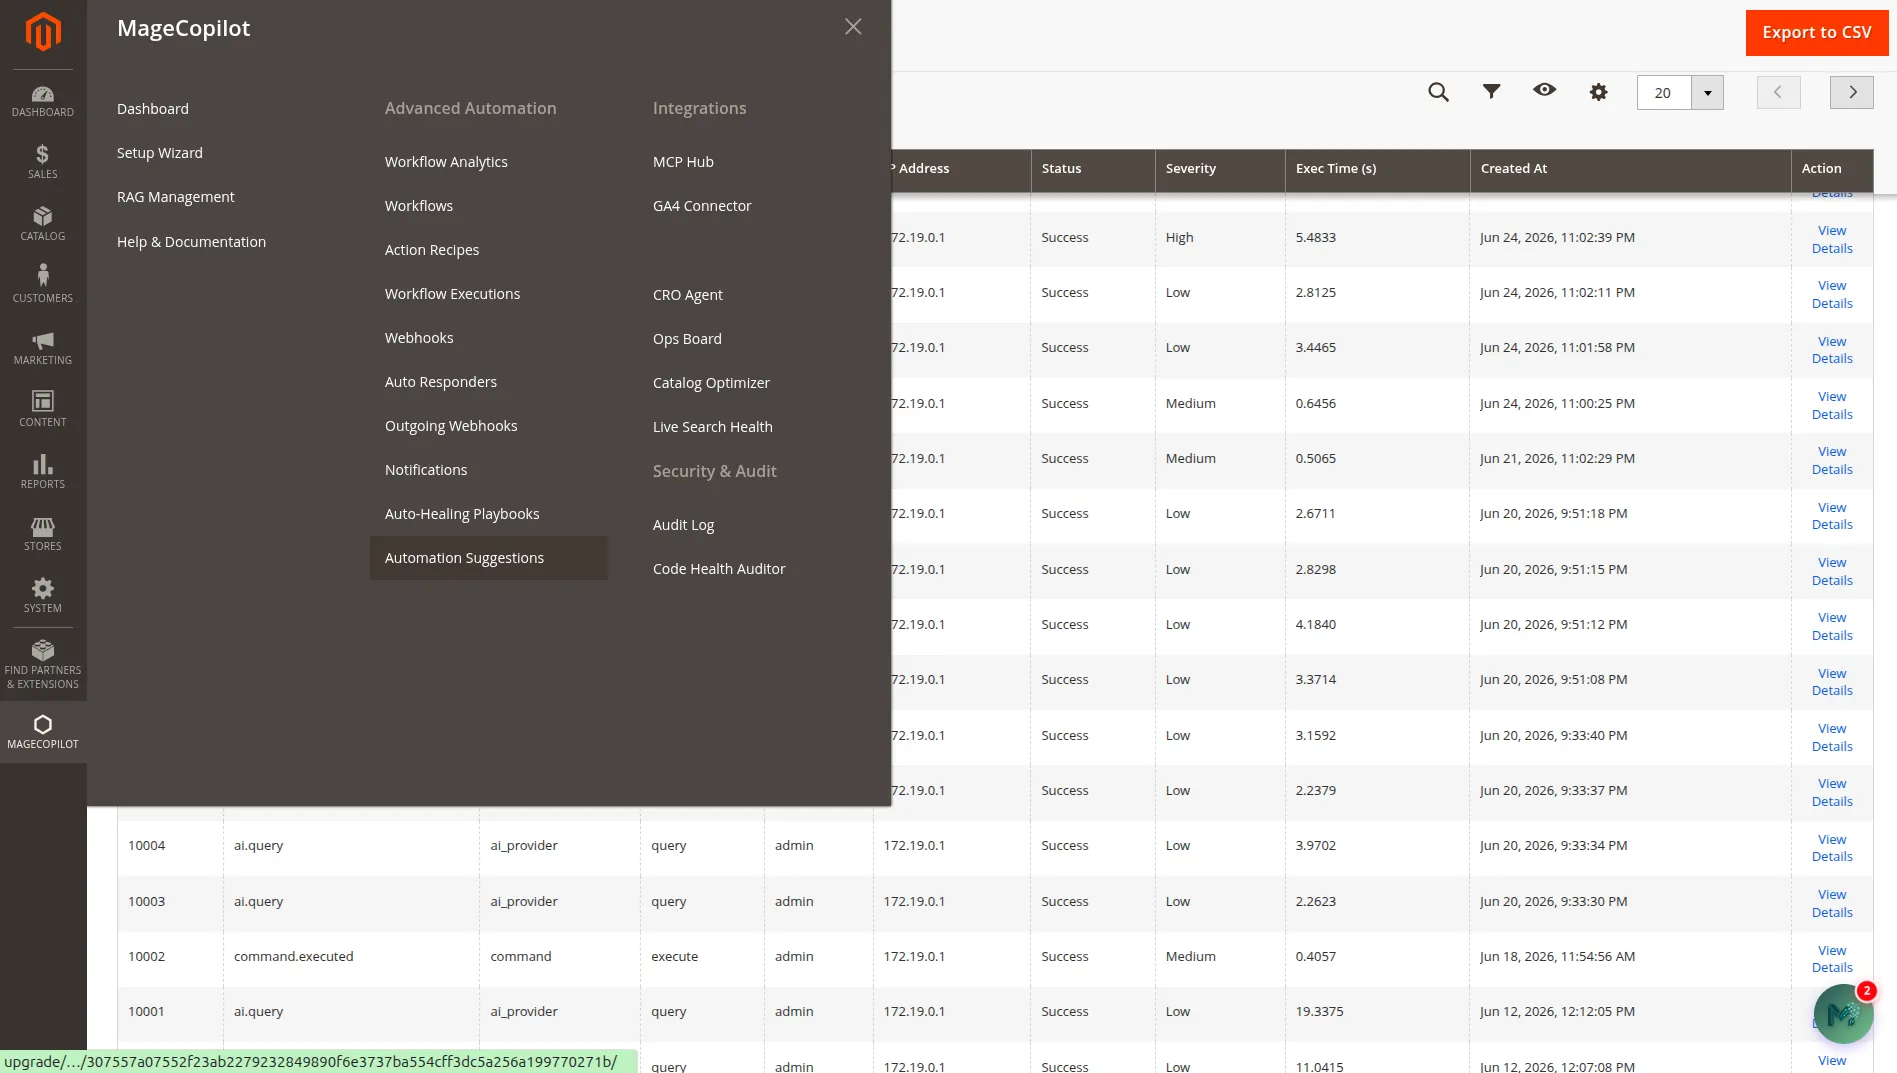Open the columns settings gear icon
The image size is (1897, 1073).
tap(1598, 92)
